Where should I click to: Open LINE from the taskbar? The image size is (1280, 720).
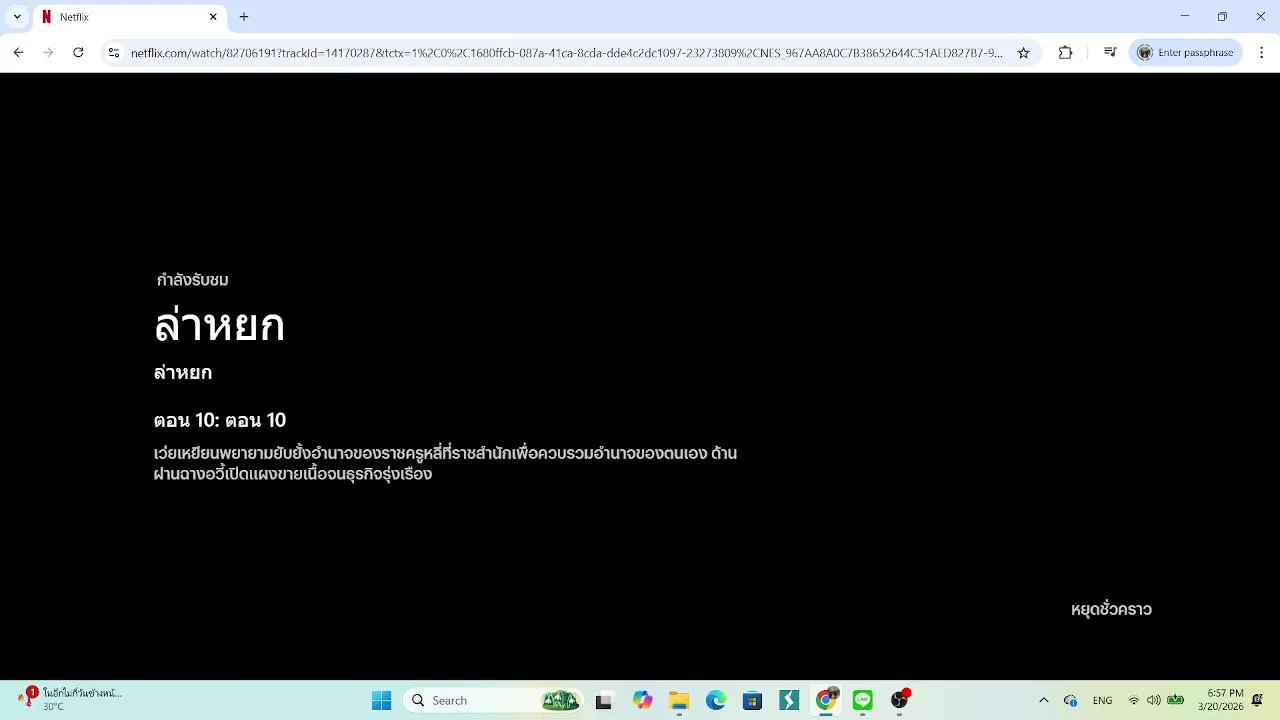click(x=863, y=701)
